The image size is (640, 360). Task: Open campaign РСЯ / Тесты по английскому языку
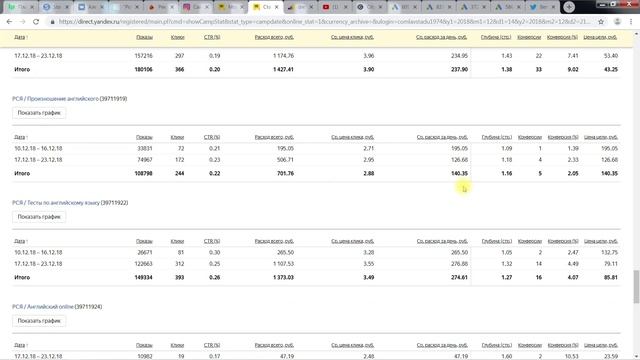coord(56,203)
